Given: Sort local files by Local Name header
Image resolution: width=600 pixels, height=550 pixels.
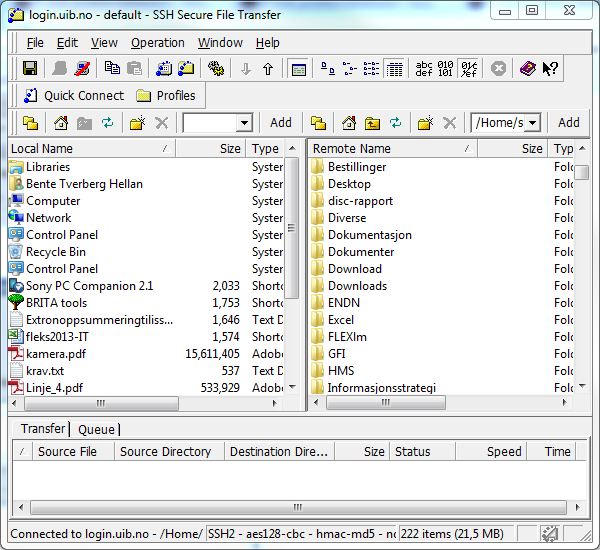Looking at the screenshot, I should point(90,149).
